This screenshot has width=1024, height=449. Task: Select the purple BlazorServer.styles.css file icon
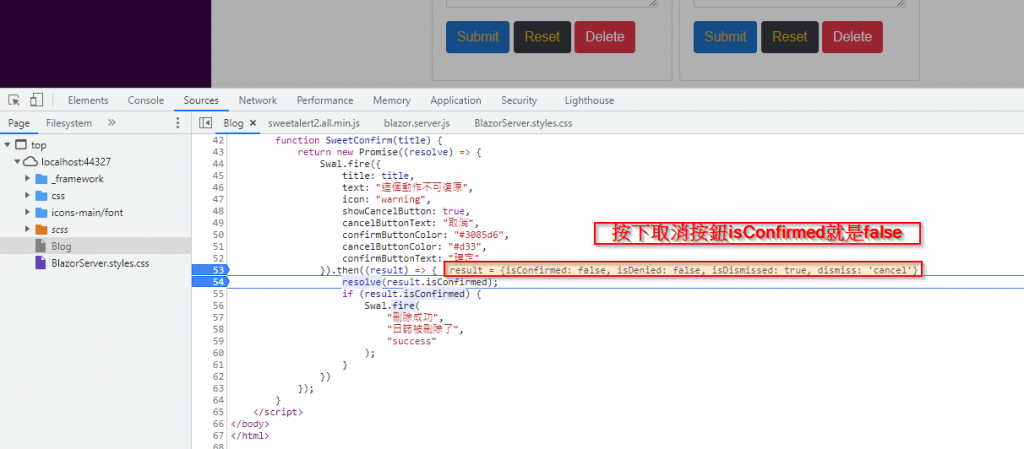pos(40,264)
